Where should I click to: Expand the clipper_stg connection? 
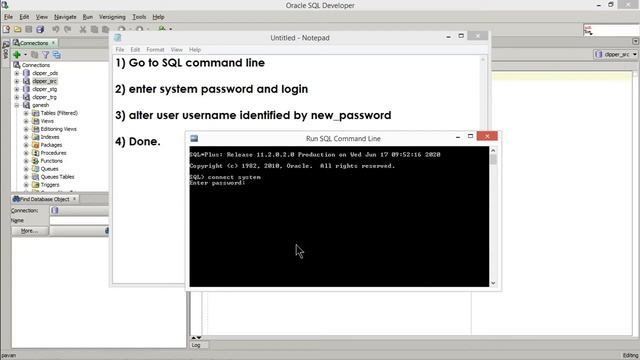[x=17, y=89]
